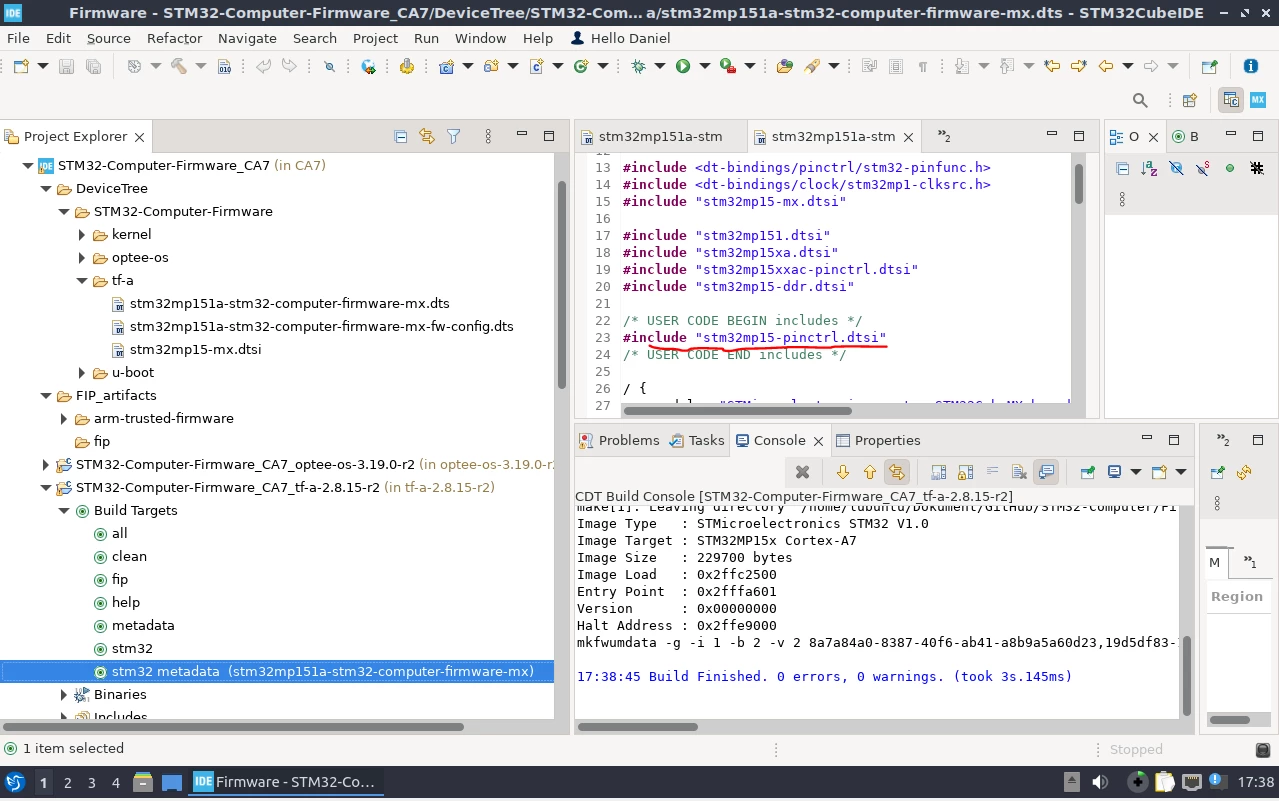Click the Pin Console icon
The height and width of the screenshot is (801, 1279).
[1087, 472]
